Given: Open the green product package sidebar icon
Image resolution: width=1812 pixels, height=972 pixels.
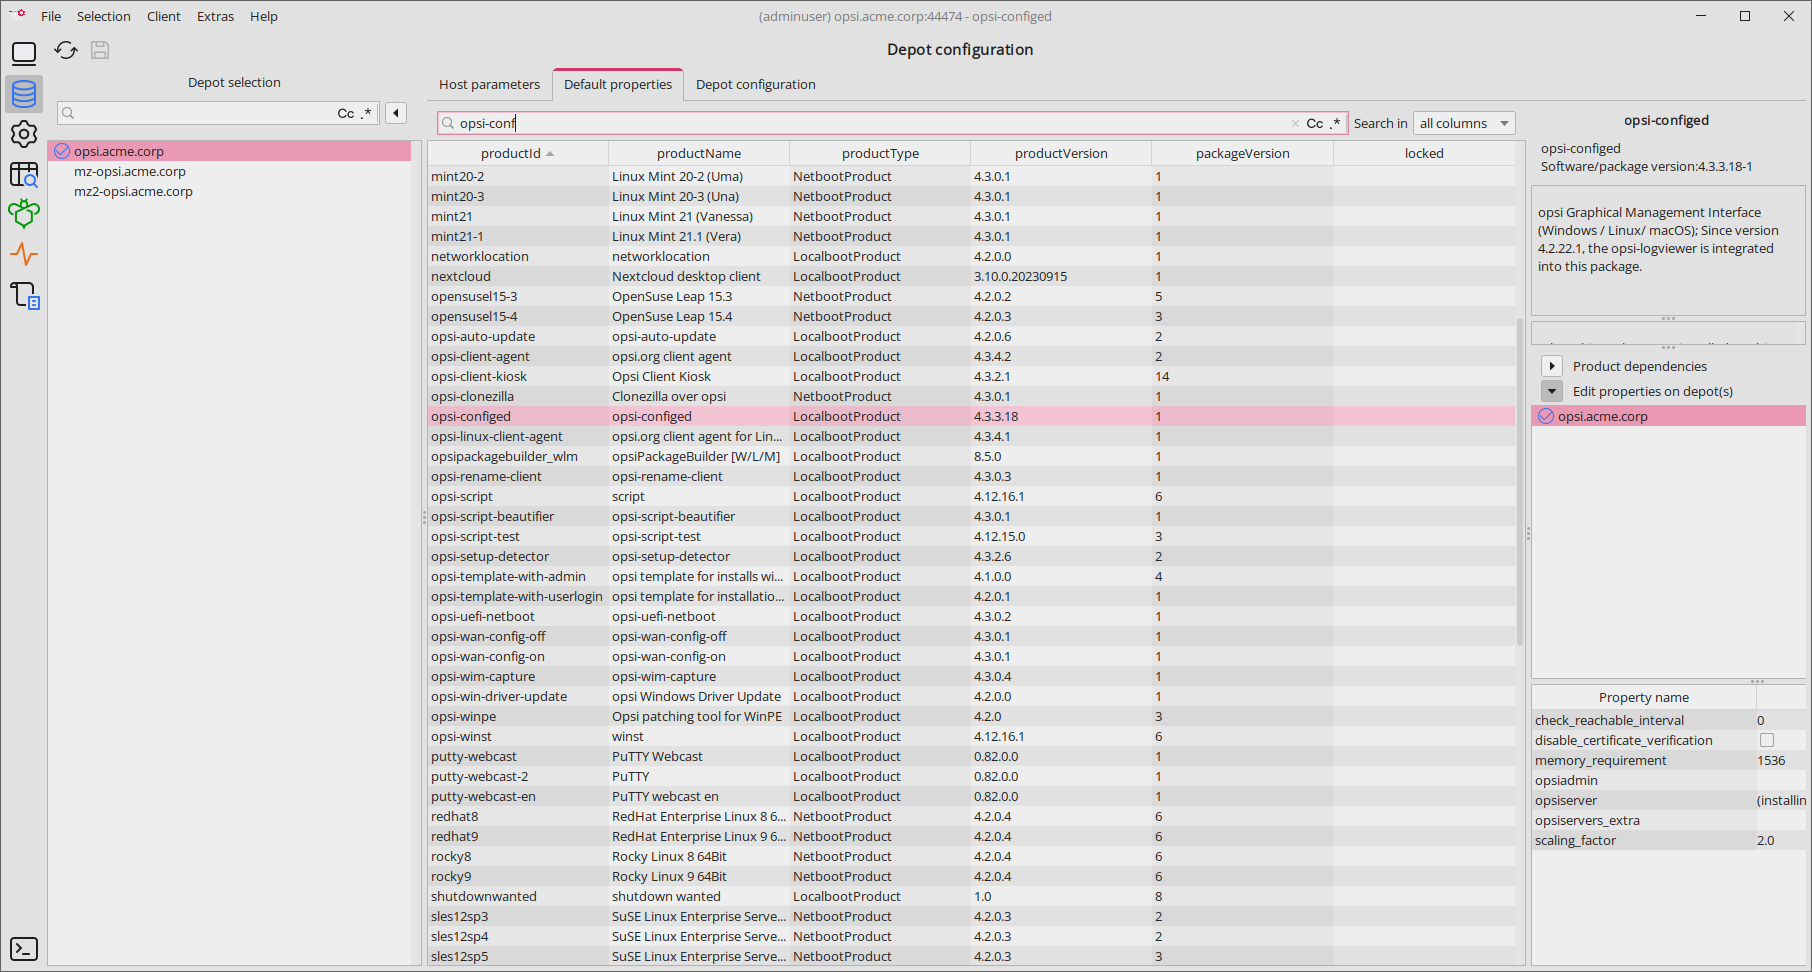Looking at the screenshot, I should click(24, 213).
